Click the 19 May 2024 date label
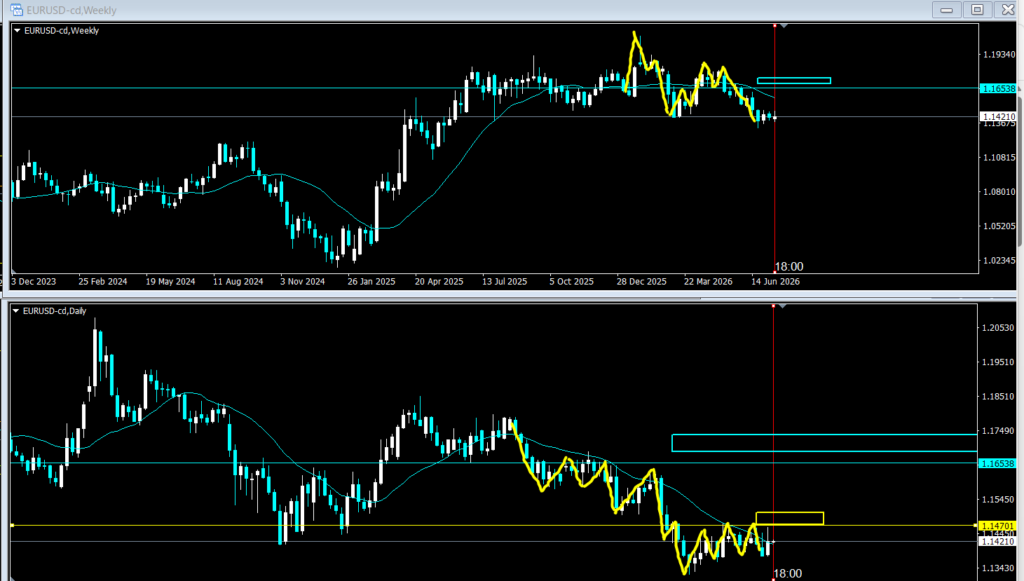This screenshot has height=581, width=1024. click(170, 281)
